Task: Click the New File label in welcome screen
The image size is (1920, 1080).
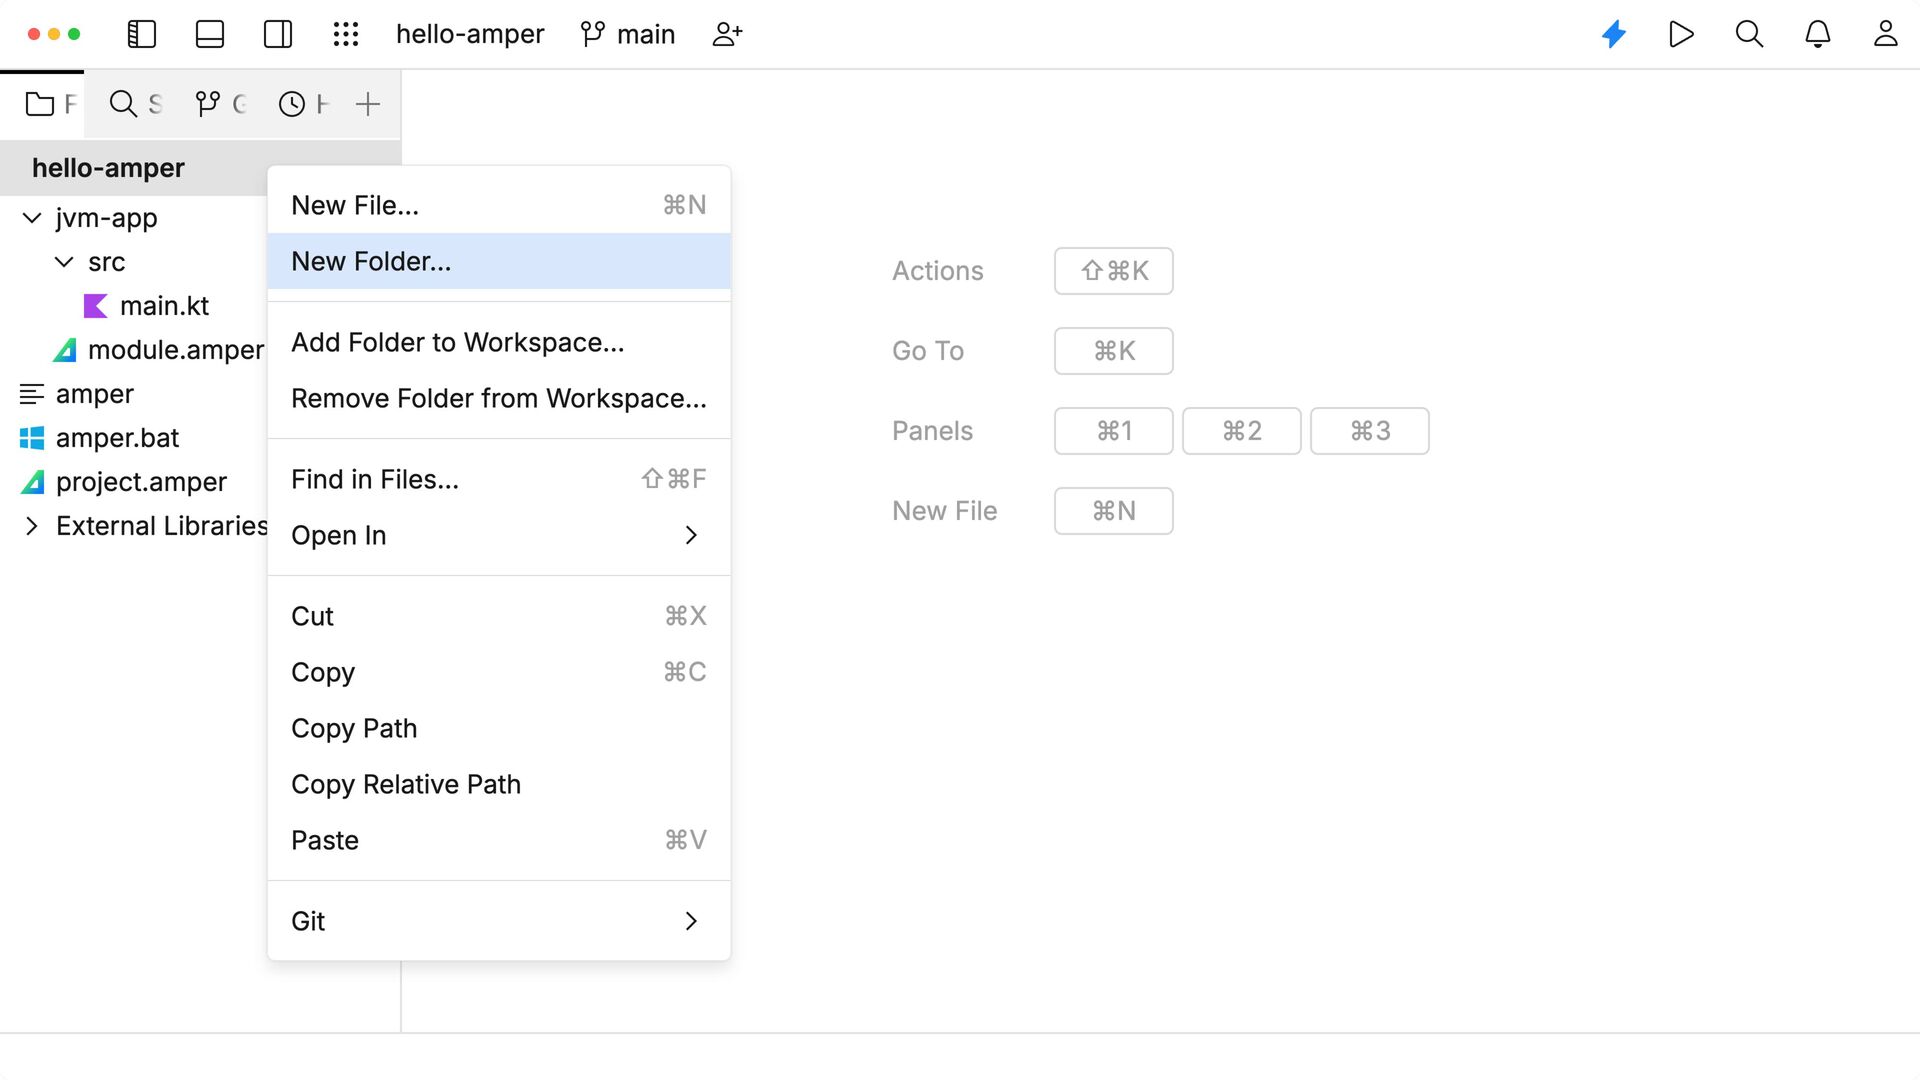Action: pyautogui.click(x=944, y=511)
